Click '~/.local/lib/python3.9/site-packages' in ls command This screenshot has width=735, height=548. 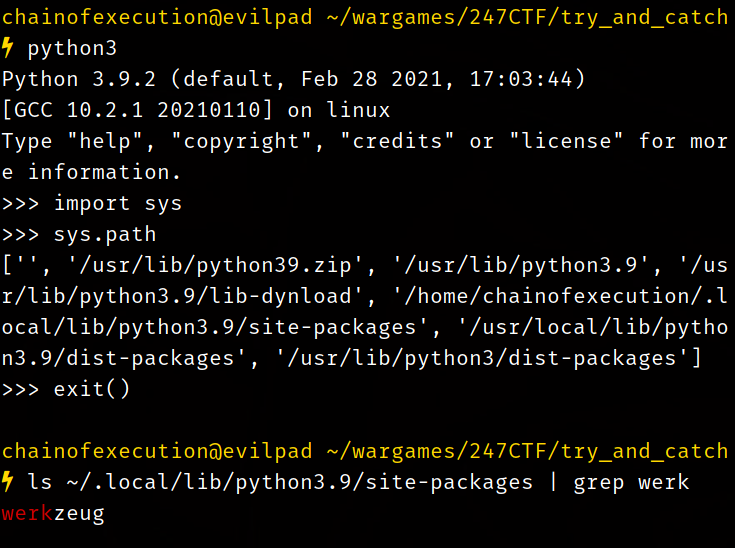300,482
